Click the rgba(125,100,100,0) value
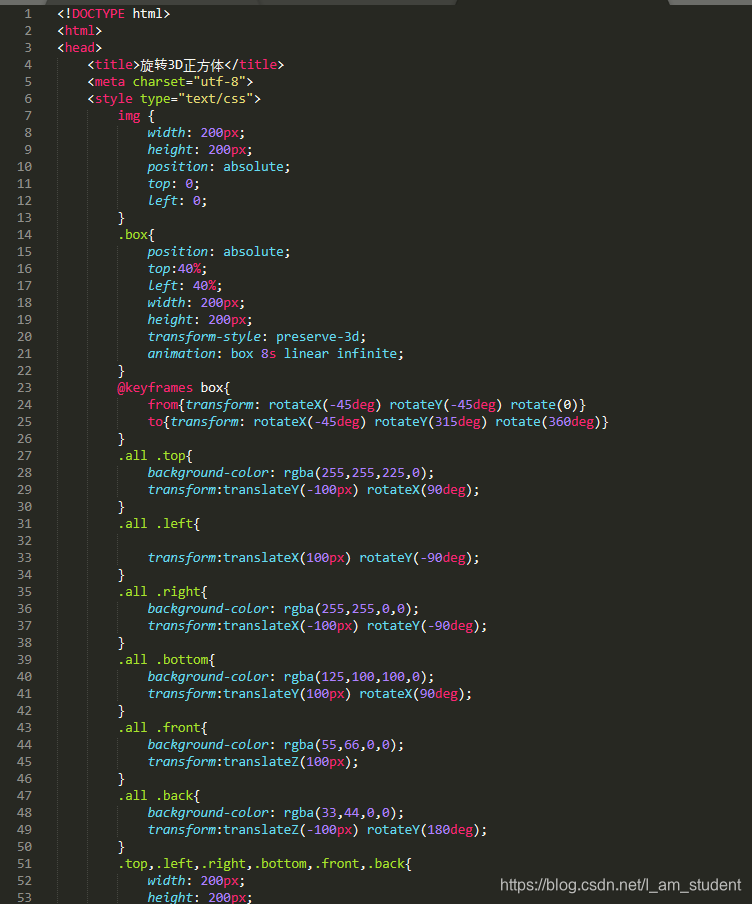Screen dimensions: 752x904 (x=355, y=677)
